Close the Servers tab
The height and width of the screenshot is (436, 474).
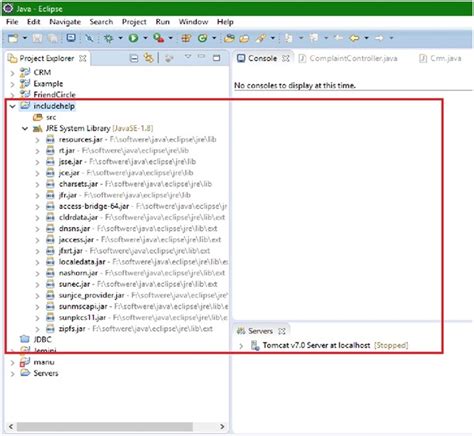(282, 331)
